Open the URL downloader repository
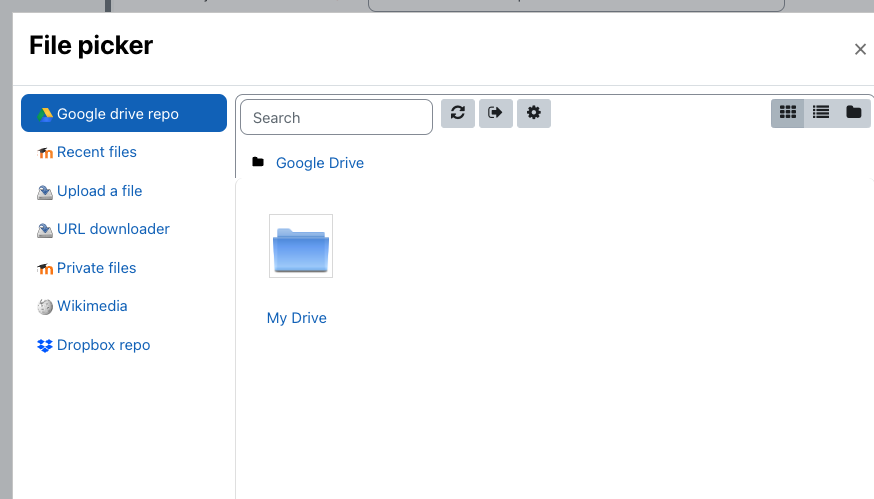 pyautogui.click(x=113, y=229)
